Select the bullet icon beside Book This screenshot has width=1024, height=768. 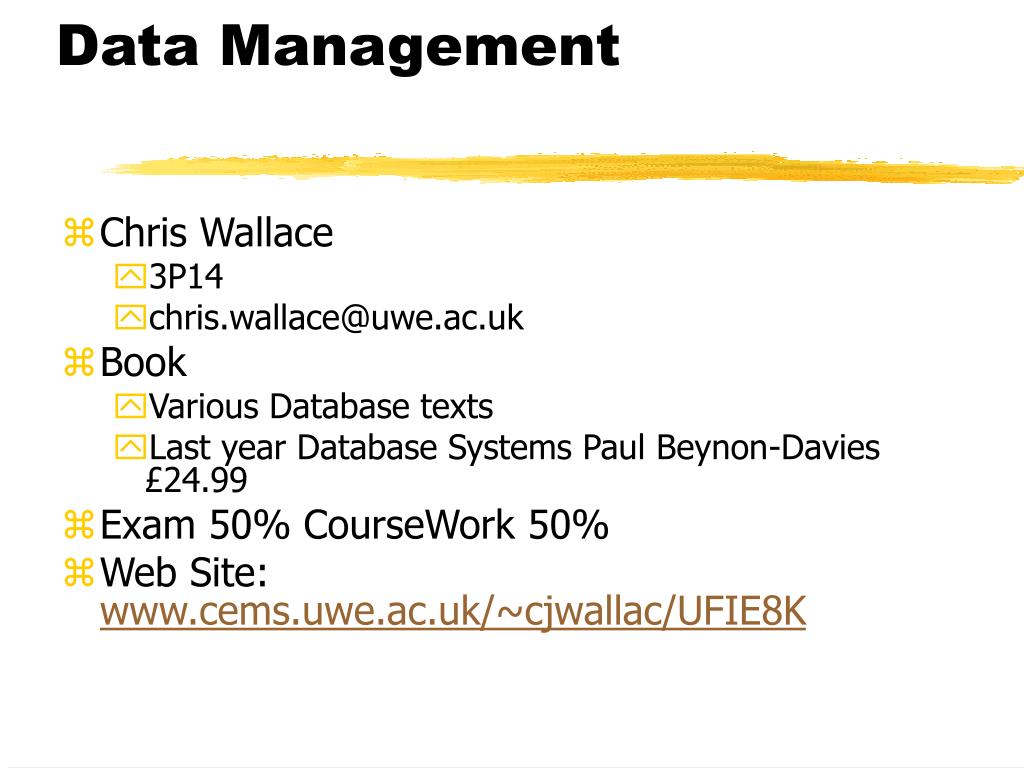click(x=79, y=362)
